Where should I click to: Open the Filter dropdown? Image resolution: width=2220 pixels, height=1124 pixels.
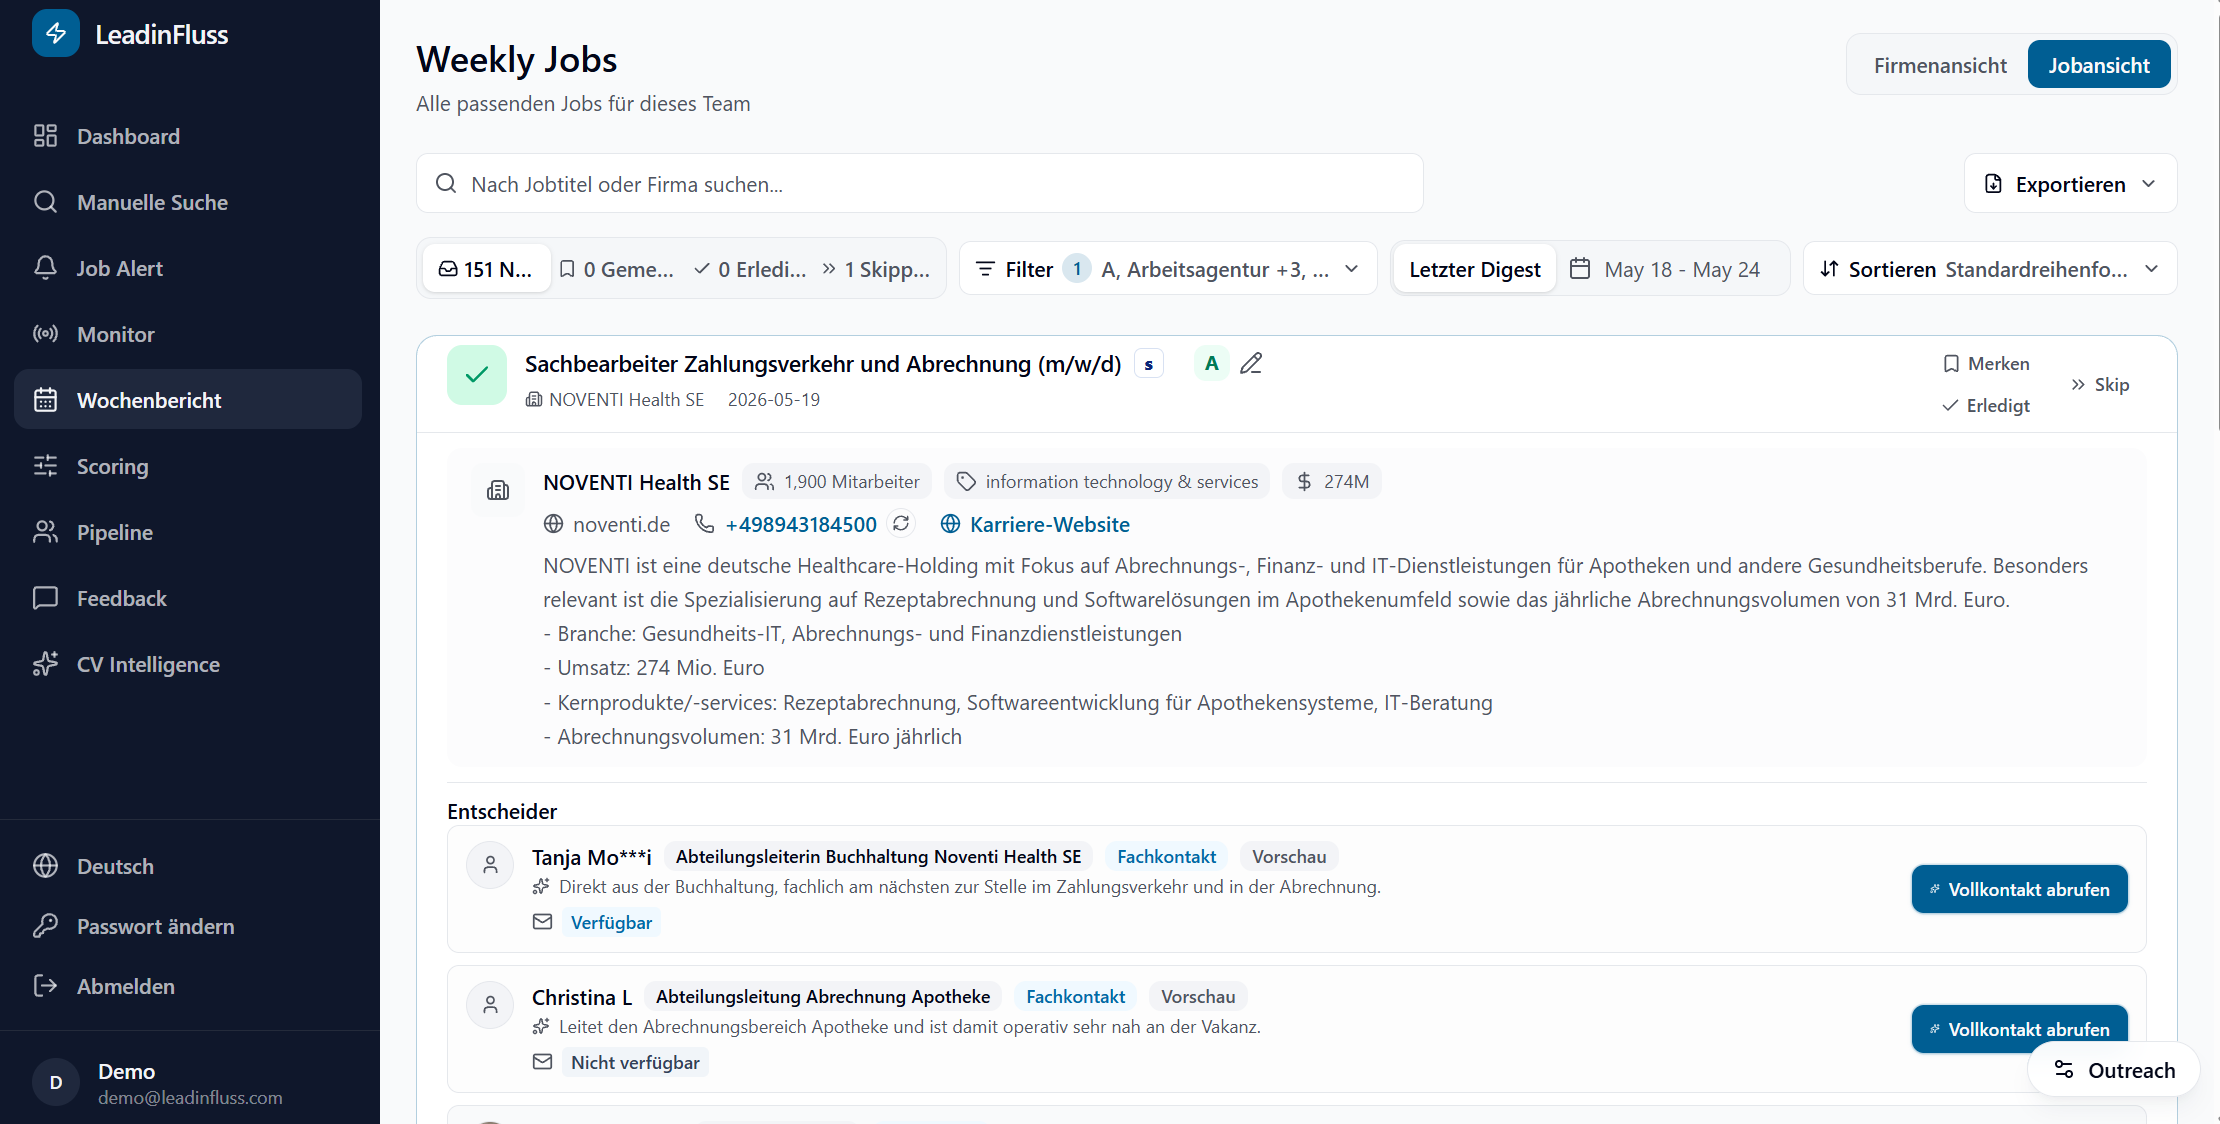1168,269
